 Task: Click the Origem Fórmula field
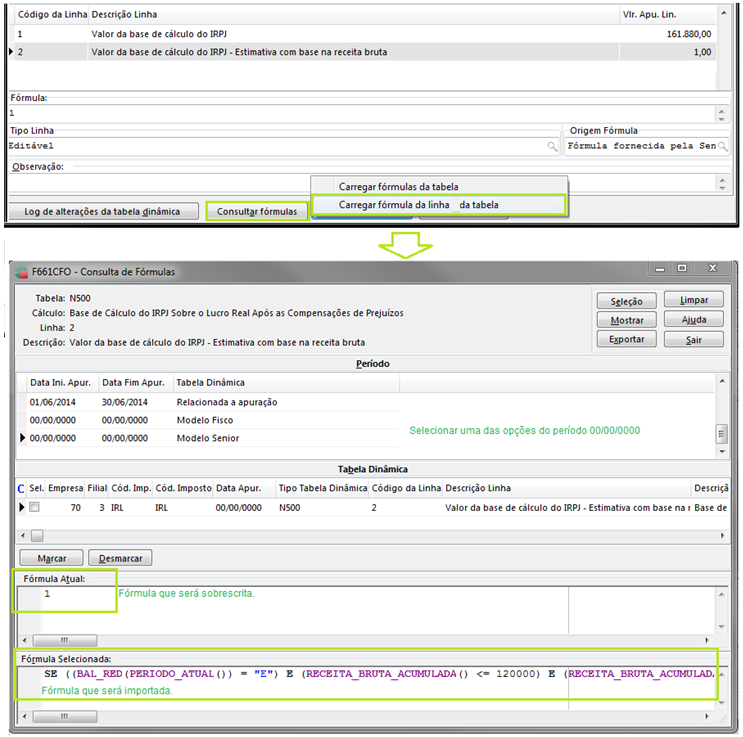click(642, 146)
